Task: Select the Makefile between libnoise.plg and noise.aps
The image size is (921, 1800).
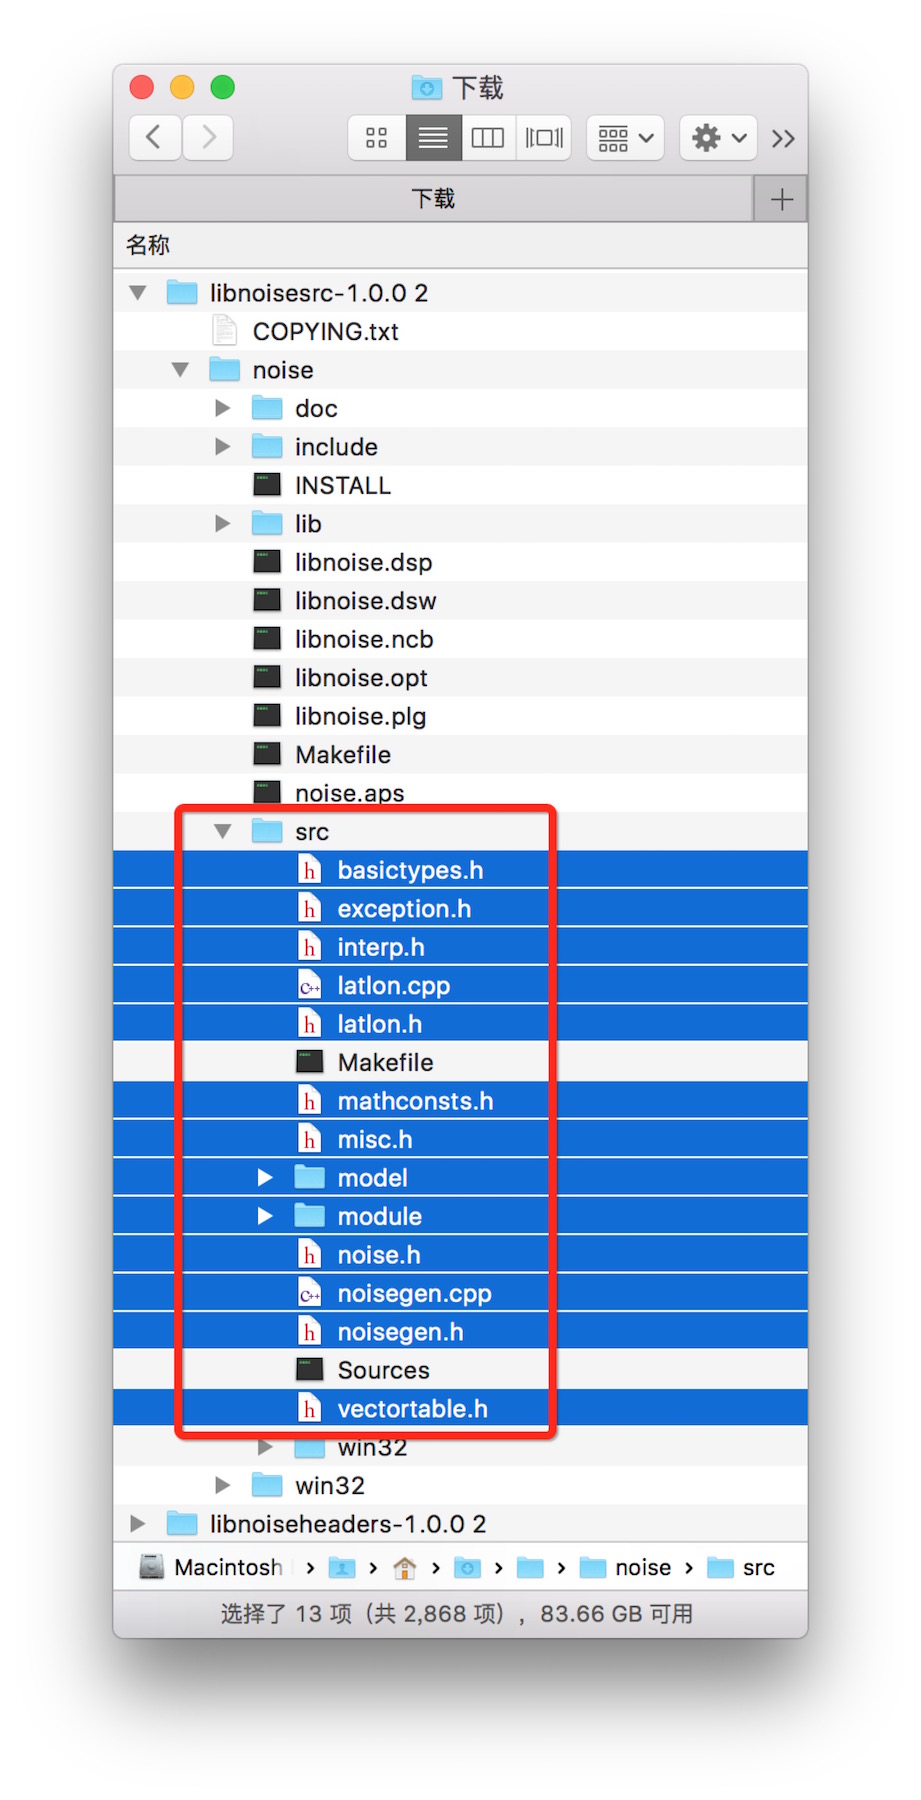Action: pyautogui.click(x=343, y=755)
